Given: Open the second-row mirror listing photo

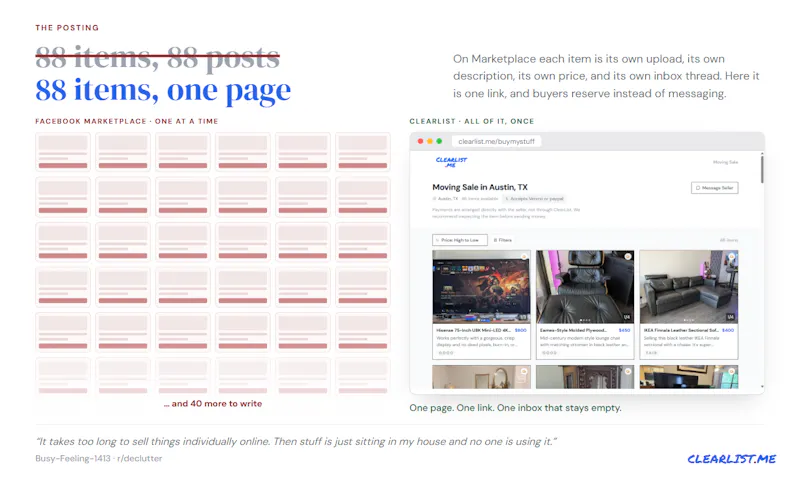Looking at the screenshot, I should pyautogui.click(x=481, y=377).
